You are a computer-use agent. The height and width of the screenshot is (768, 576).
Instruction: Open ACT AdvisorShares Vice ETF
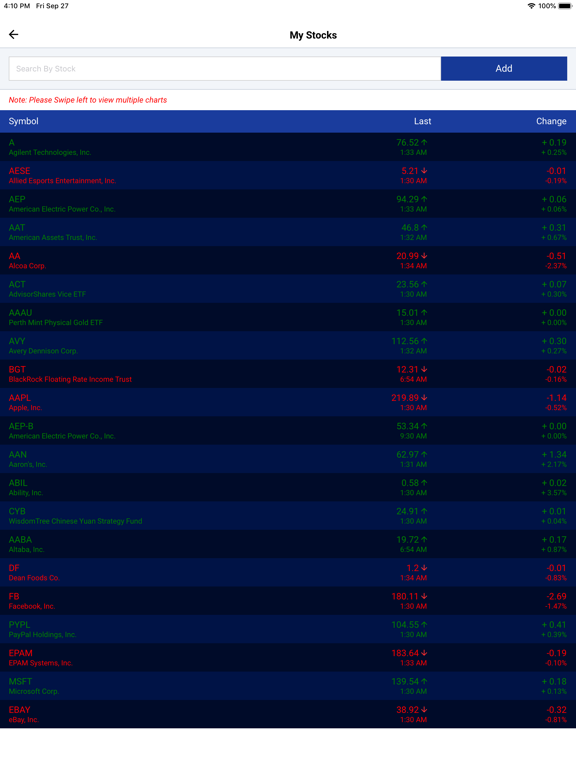pos(288,289)
